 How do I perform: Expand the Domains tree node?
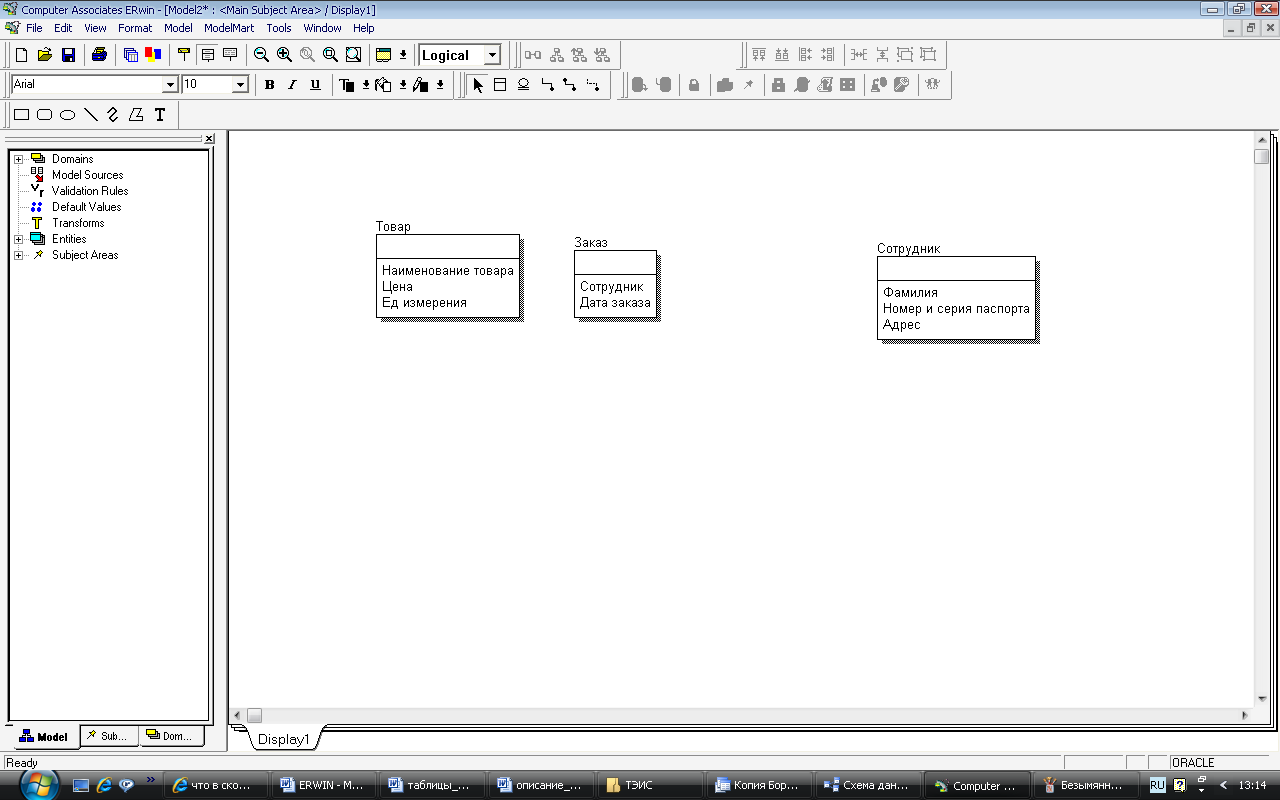[x=18, y=159]
